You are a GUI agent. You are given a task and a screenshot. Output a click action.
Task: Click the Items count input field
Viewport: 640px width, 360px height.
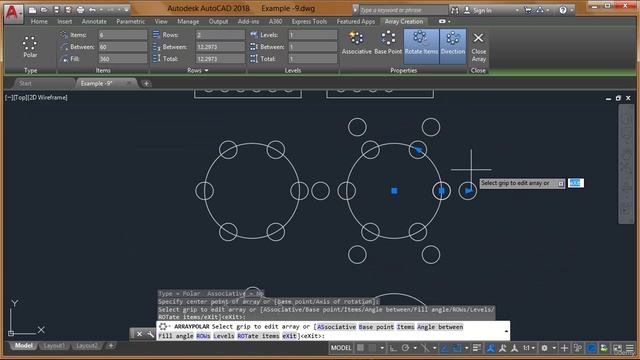pos(122,35)
